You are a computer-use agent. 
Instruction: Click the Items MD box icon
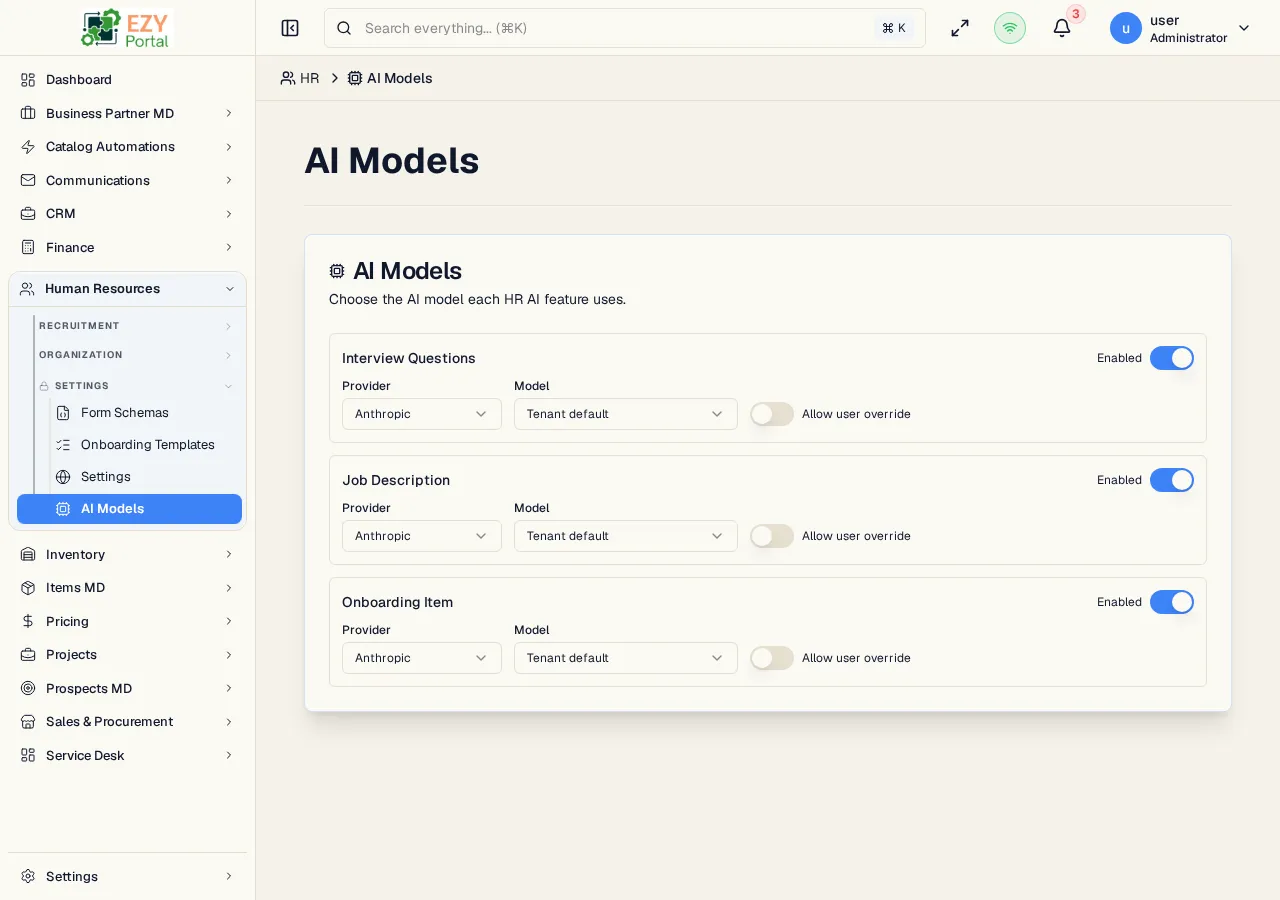28,588
